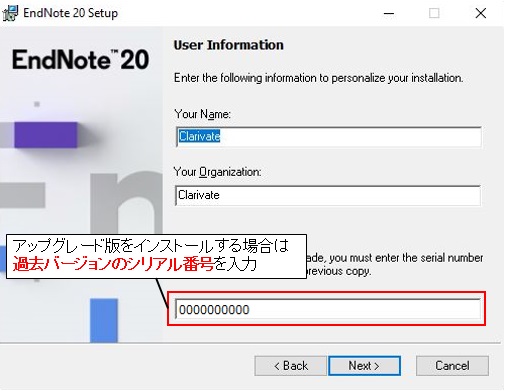Click the 'EndNote 20 Setup' window title
Screen dimensions: 505x391
click(70, 13)
